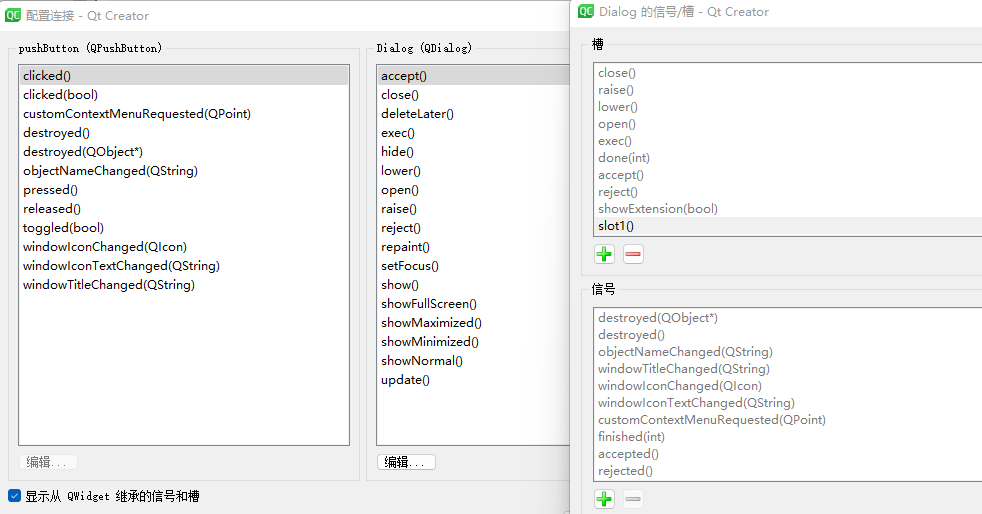Select lower() in the 槽 list of the signals/slots window
Image resolution: width=982 pixels, height=514 pixels.
click(788, 106)
